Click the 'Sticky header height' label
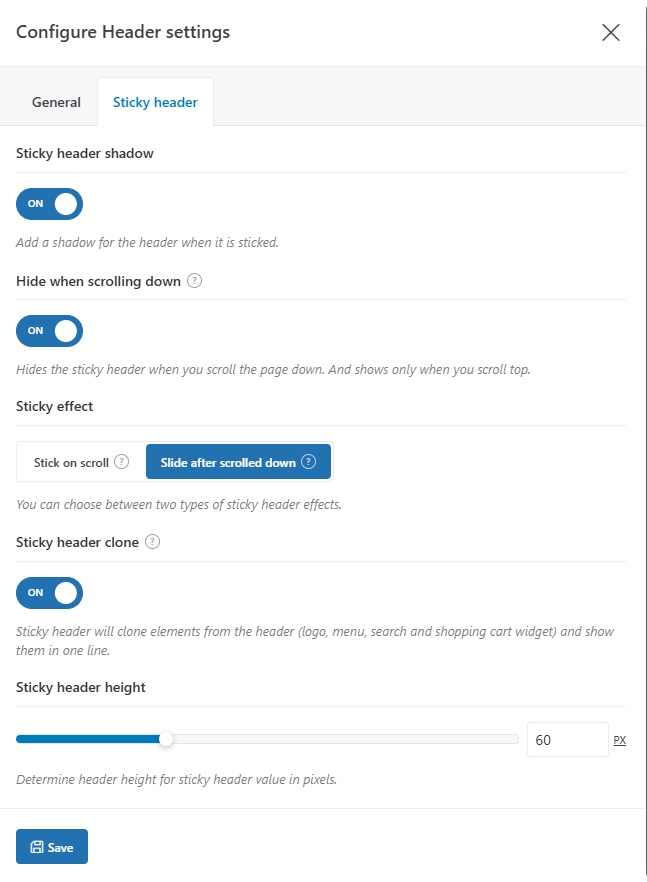 coord(80,687)
